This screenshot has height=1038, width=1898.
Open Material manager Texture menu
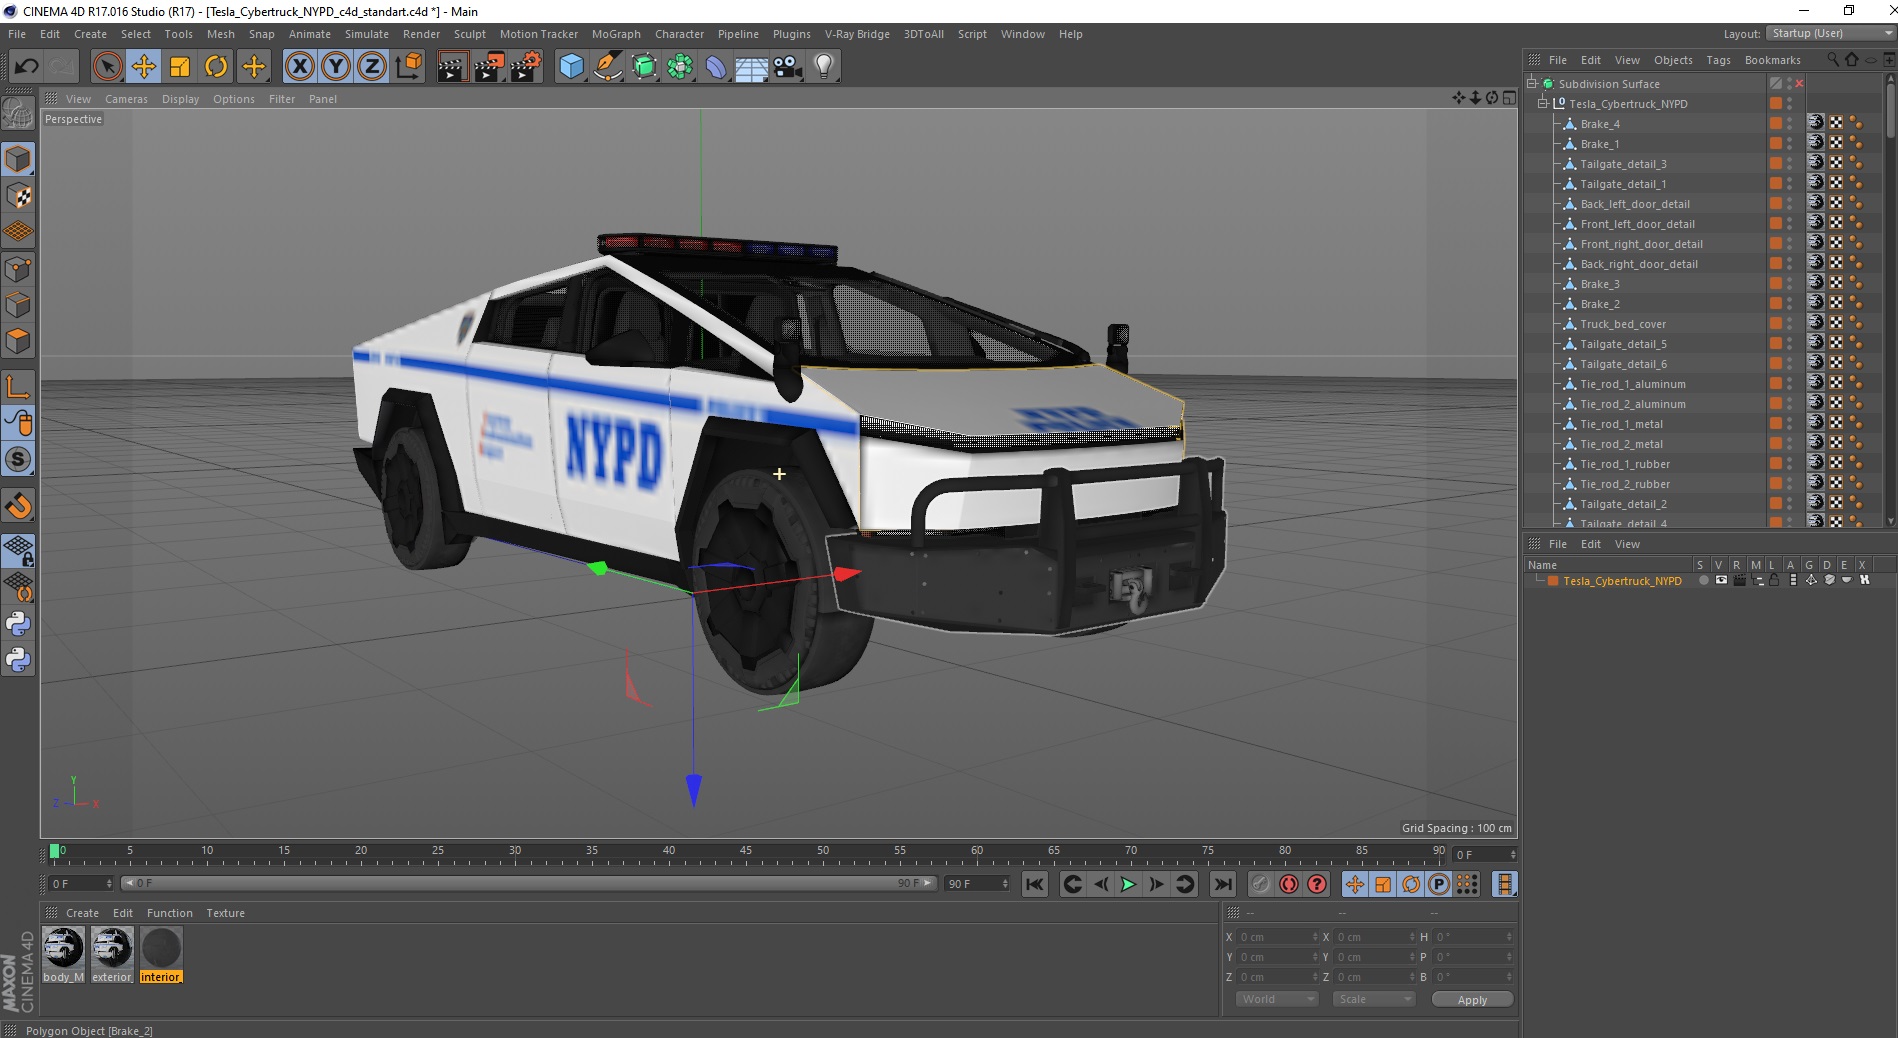click(x=225, y=913)
